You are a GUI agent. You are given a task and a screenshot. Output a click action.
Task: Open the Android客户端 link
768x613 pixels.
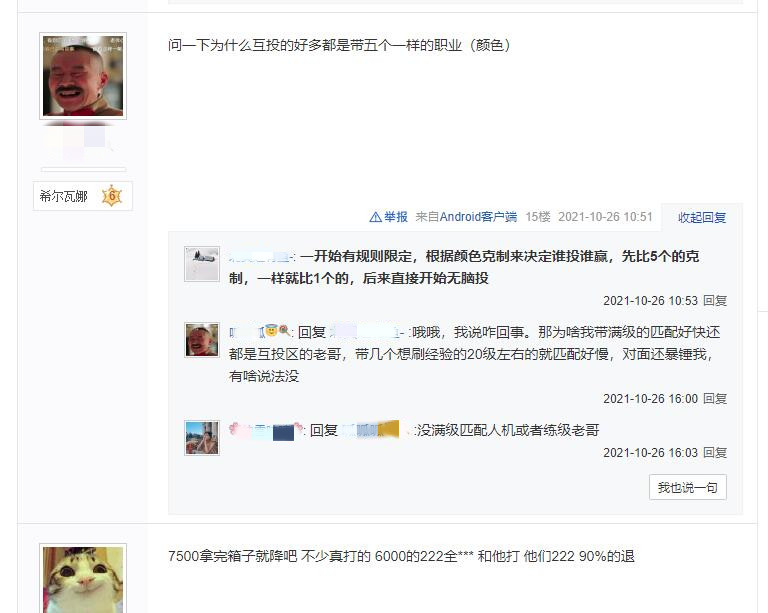pos(478,217)
